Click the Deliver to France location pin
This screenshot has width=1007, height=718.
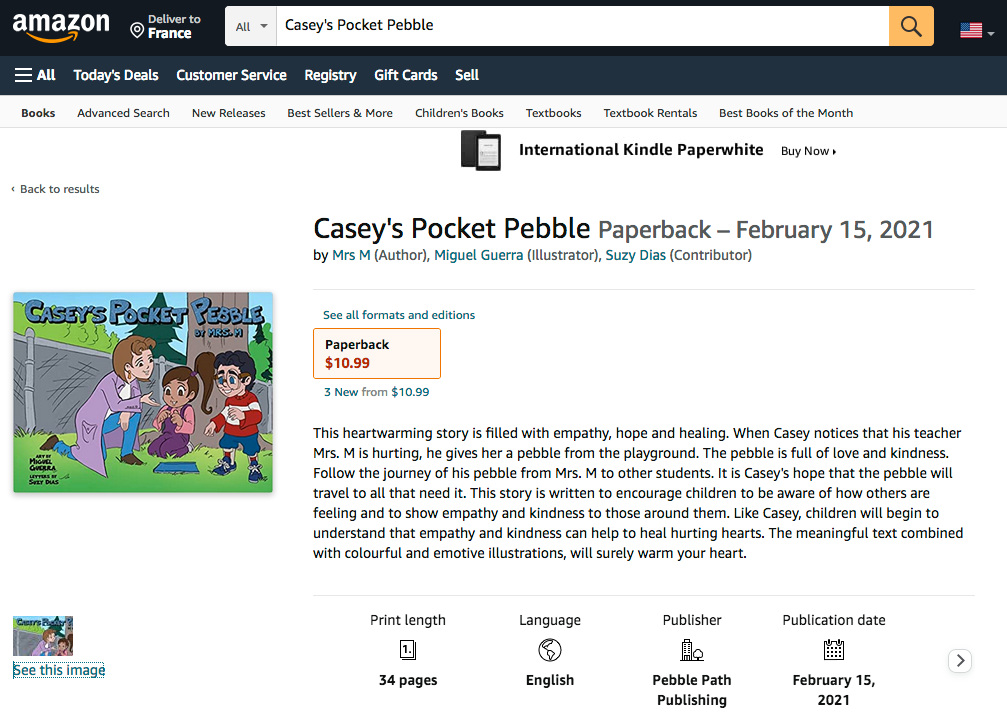click(x=137, y=30)
